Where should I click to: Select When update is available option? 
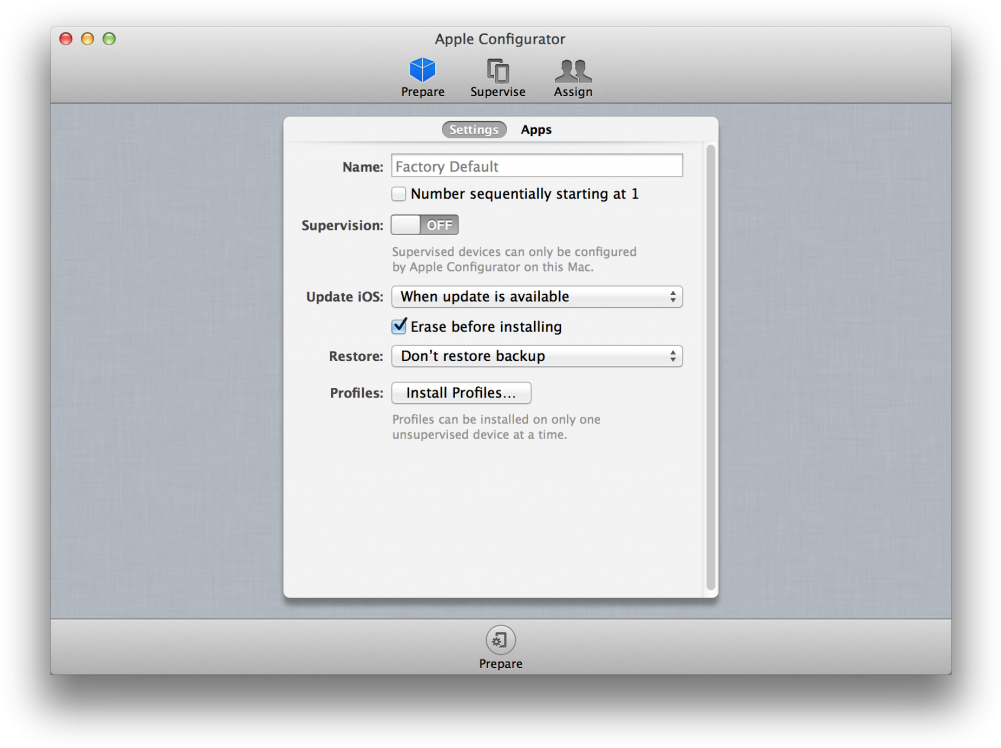coord(536,296)
